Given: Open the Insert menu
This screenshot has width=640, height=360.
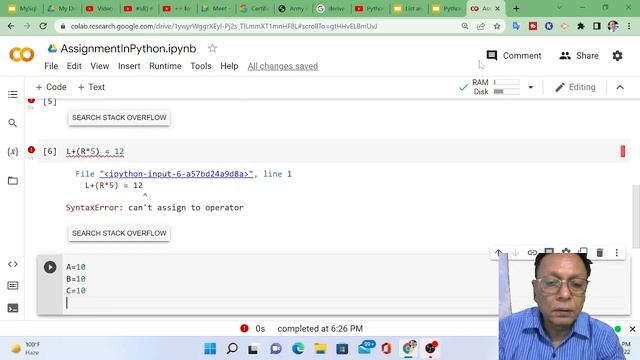Looking at the screenshot, I should coord(129,66).
